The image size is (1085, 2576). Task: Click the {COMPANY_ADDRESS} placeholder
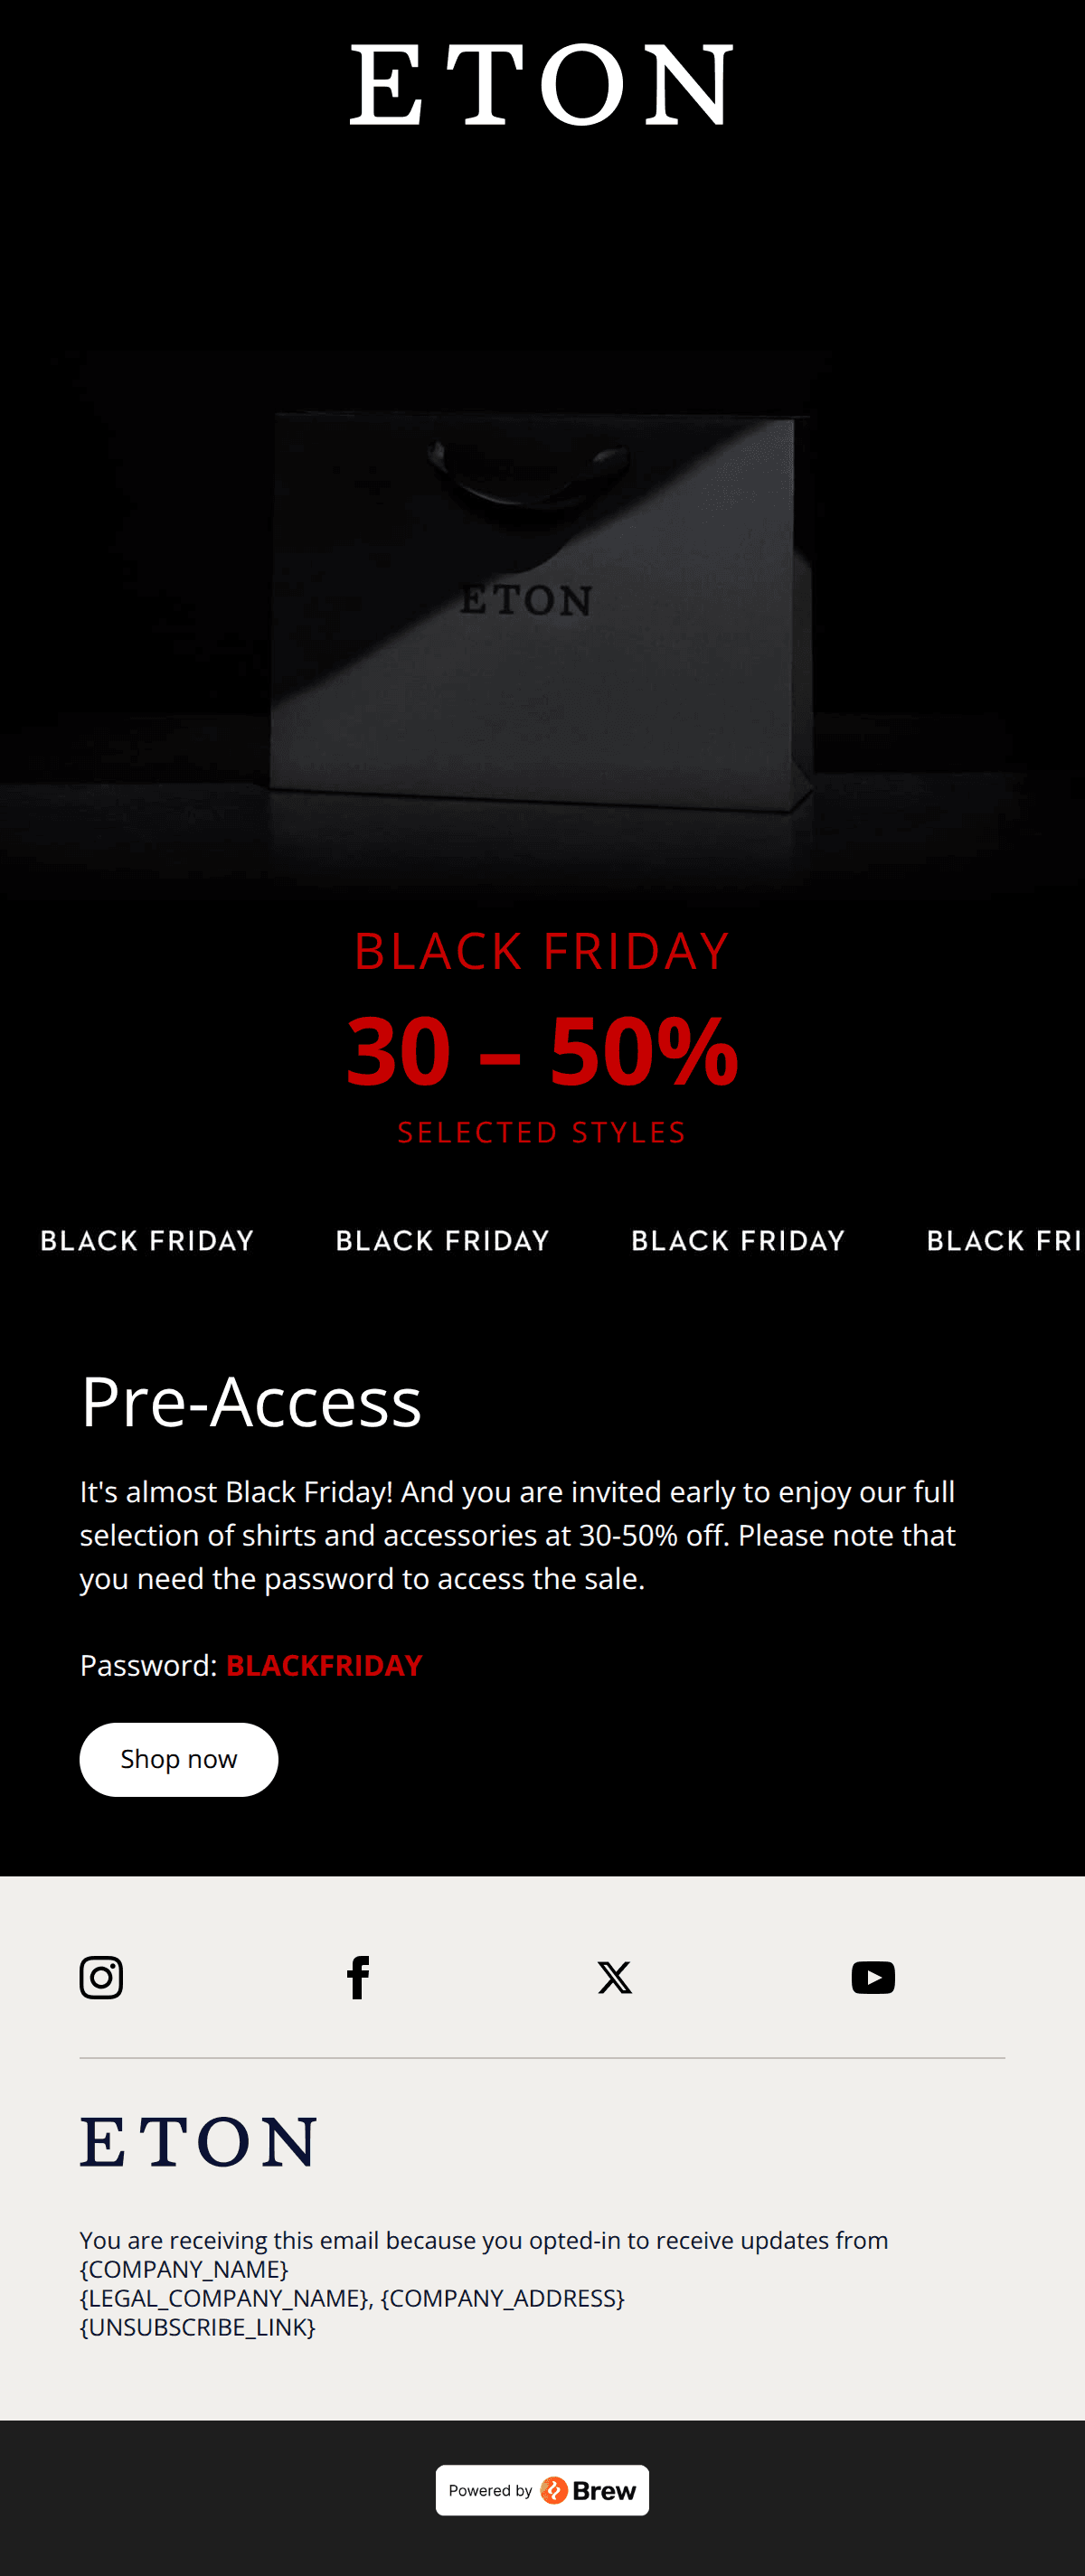click(502, 2298)
